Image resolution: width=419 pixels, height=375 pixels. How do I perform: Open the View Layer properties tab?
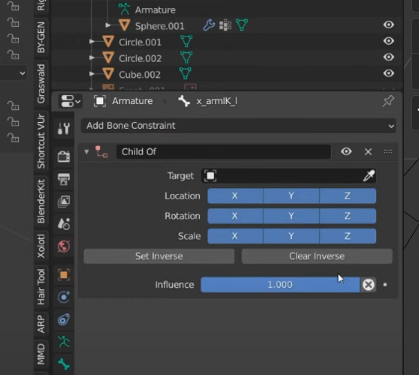(x=63, y=201)
